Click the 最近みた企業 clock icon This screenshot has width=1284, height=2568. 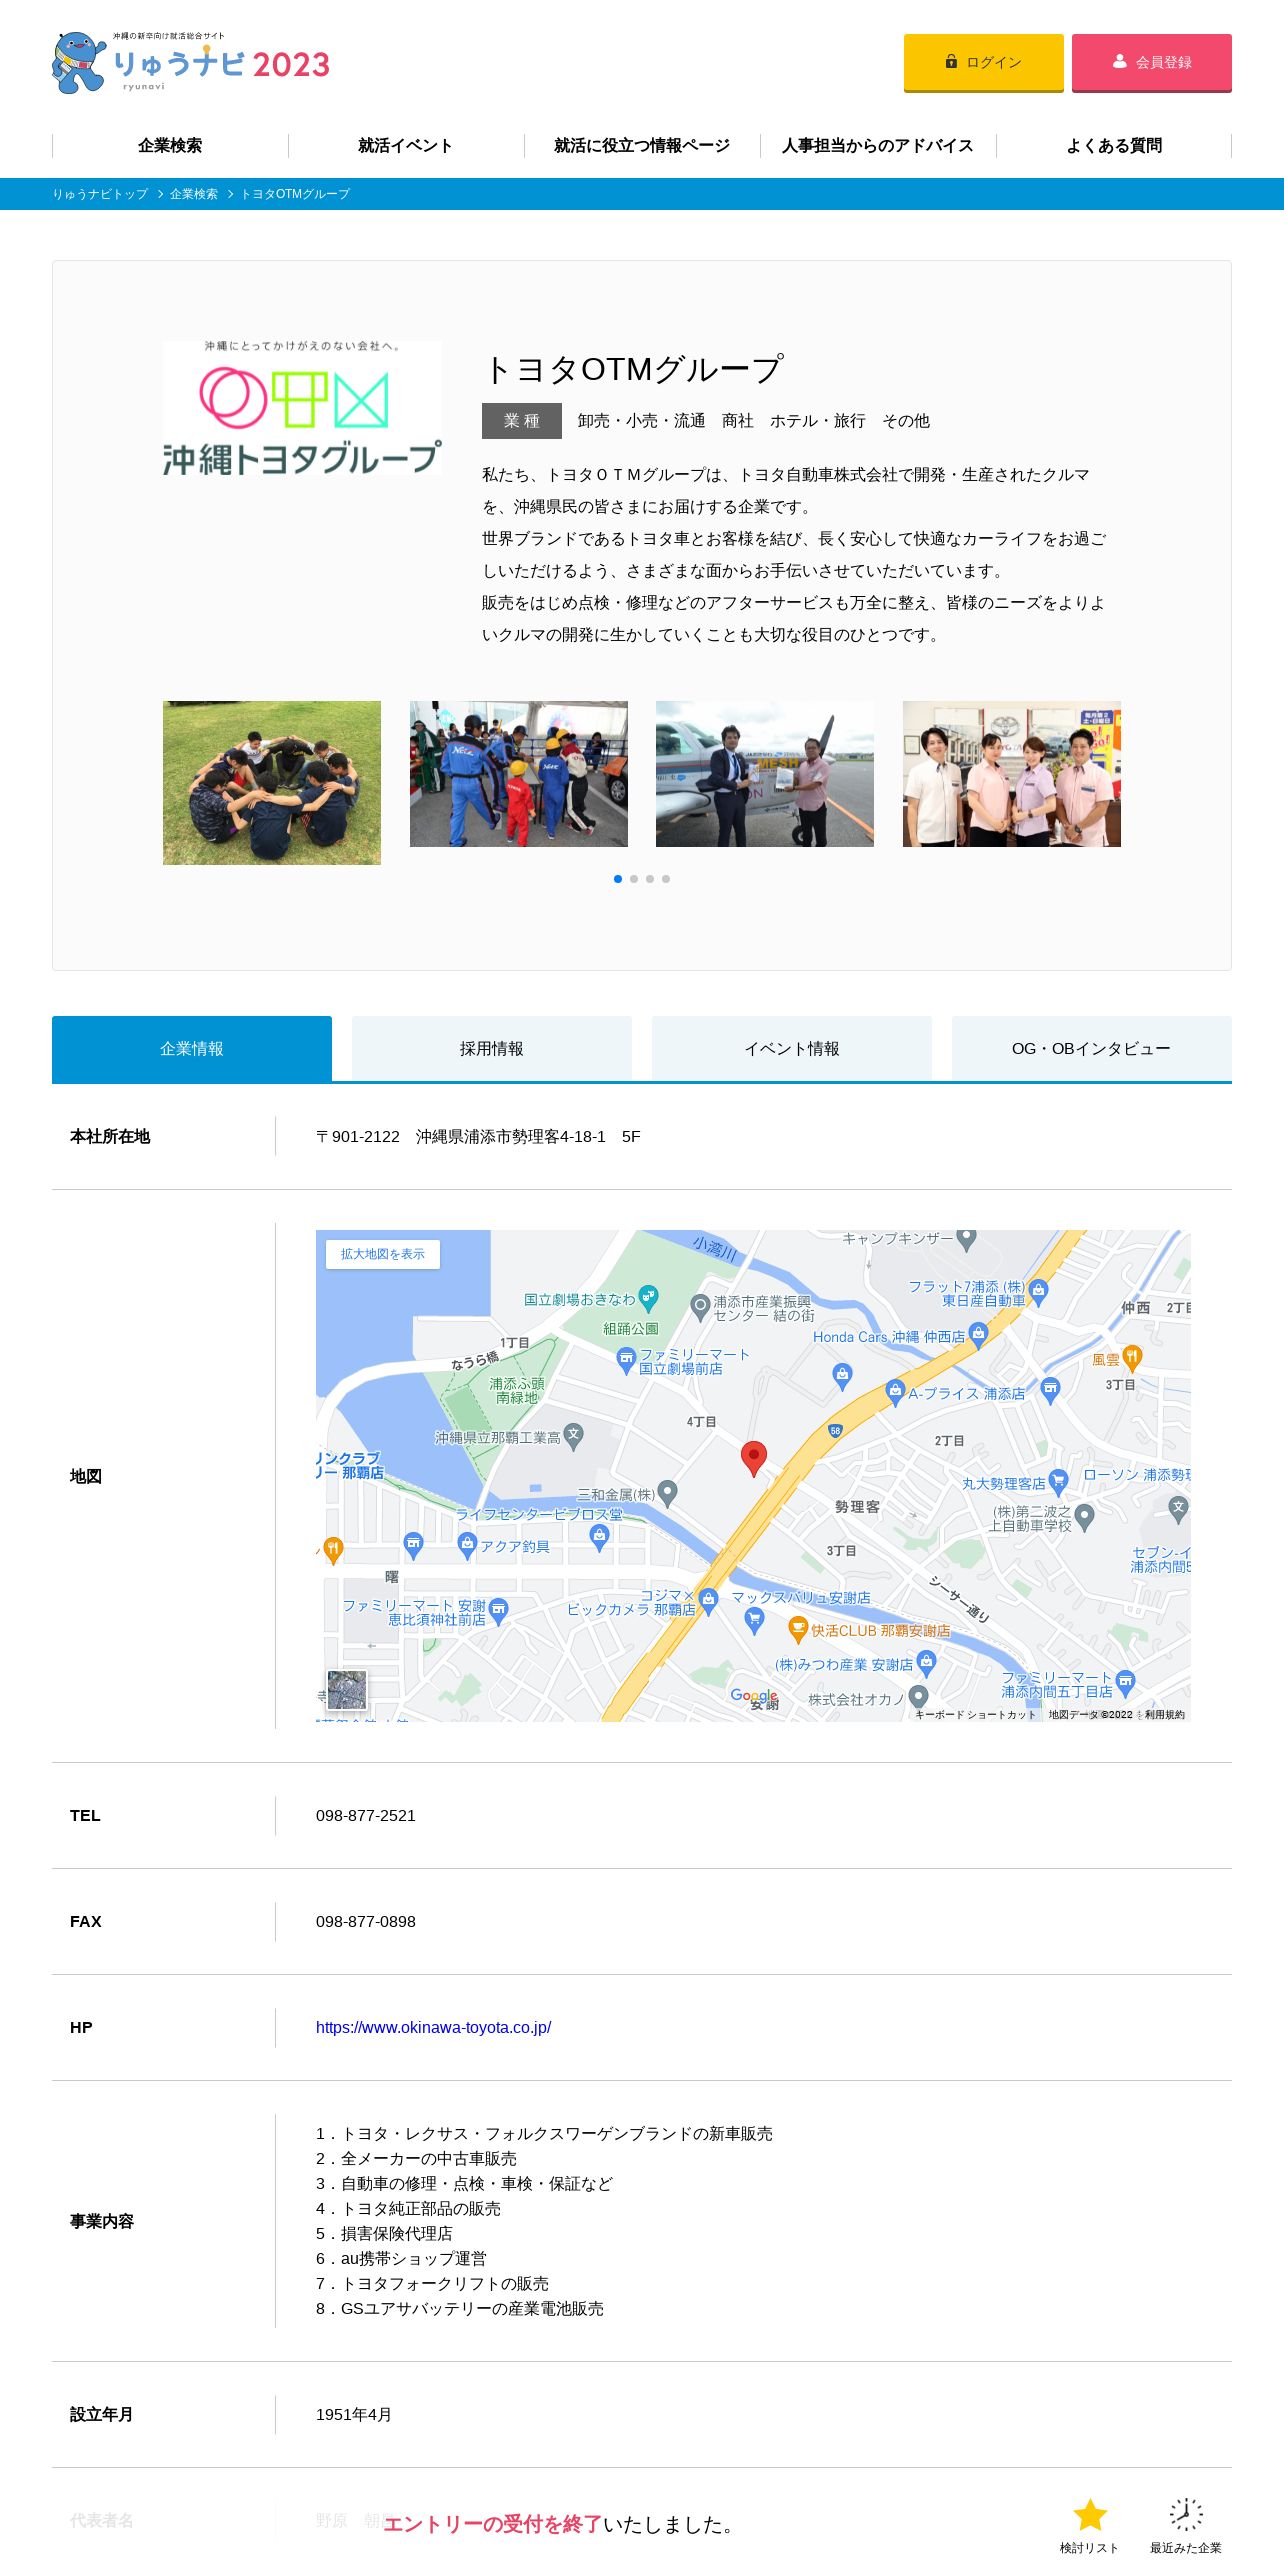click(x=1186, y=2514)
